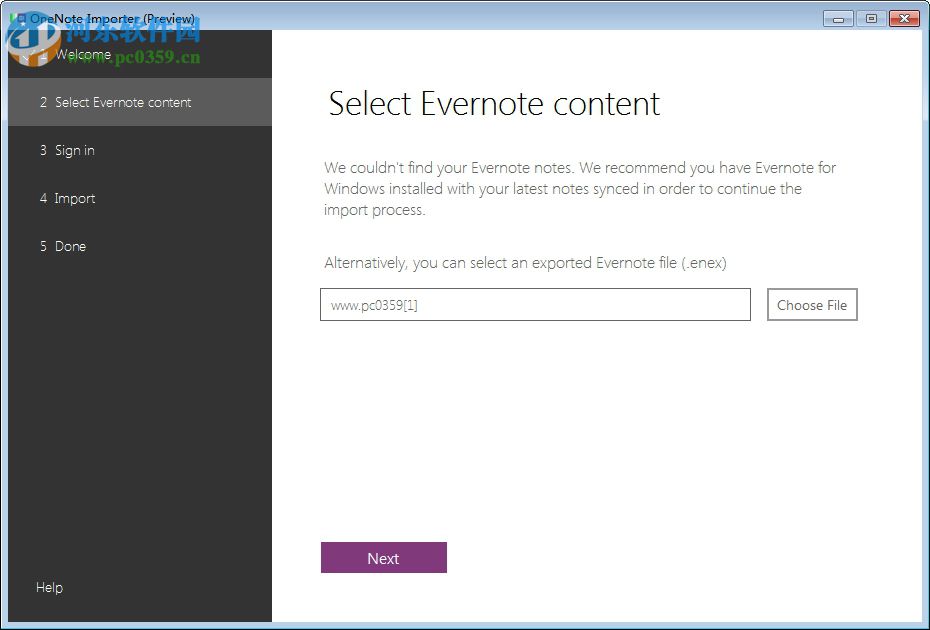The width and height of the screenshot is (930, 630).
Task: Open the Import step
Action: (x=70, y=198)
